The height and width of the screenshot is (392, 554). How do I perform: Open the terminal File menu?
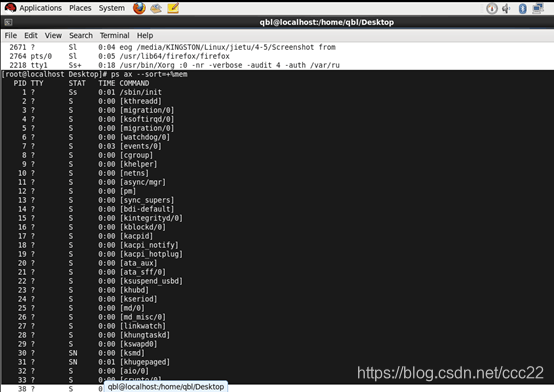(11, 35)
